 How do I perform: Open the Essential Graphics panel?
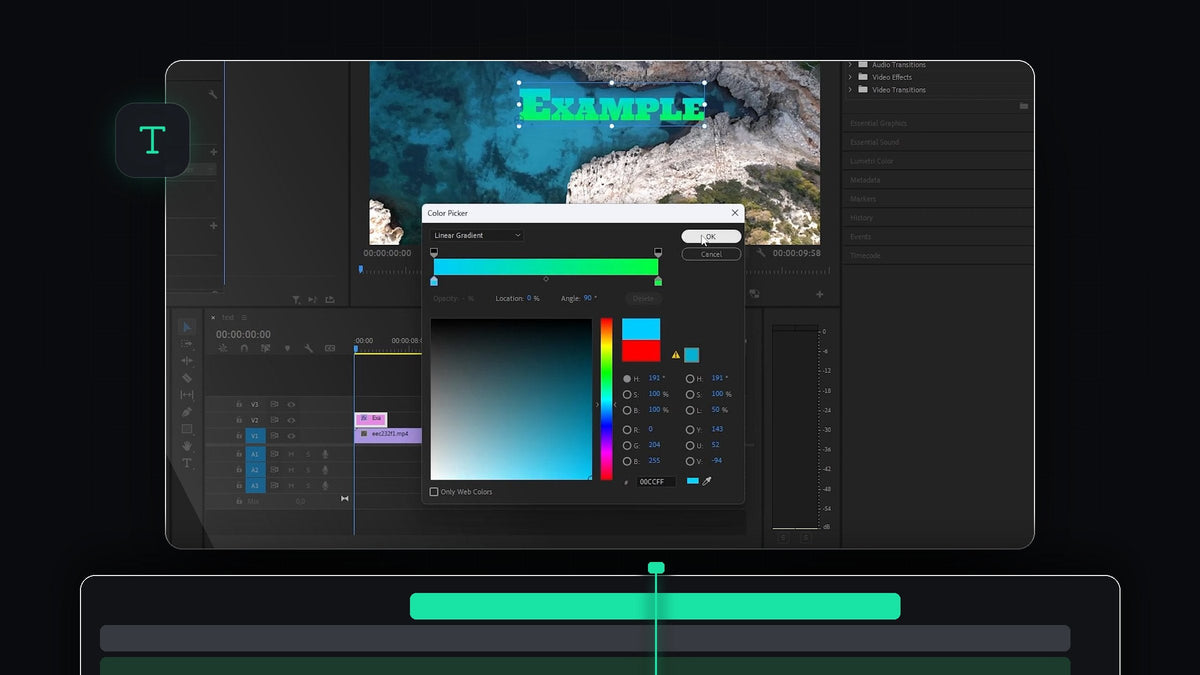pyautogui.click(x=879, y=123)
